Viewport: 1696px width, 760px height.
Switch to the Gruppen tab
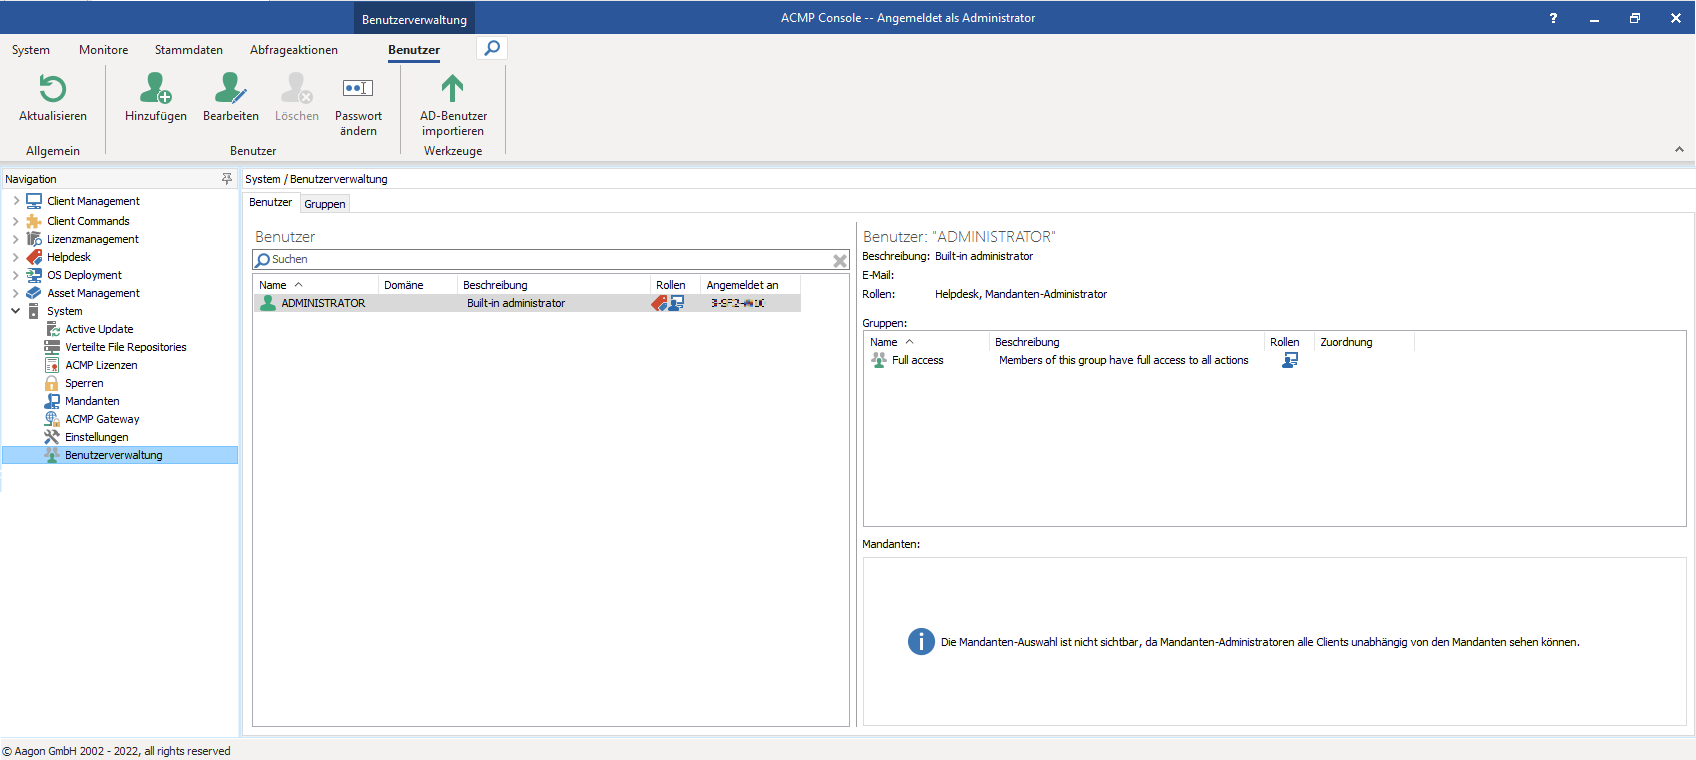click(325, 204)
